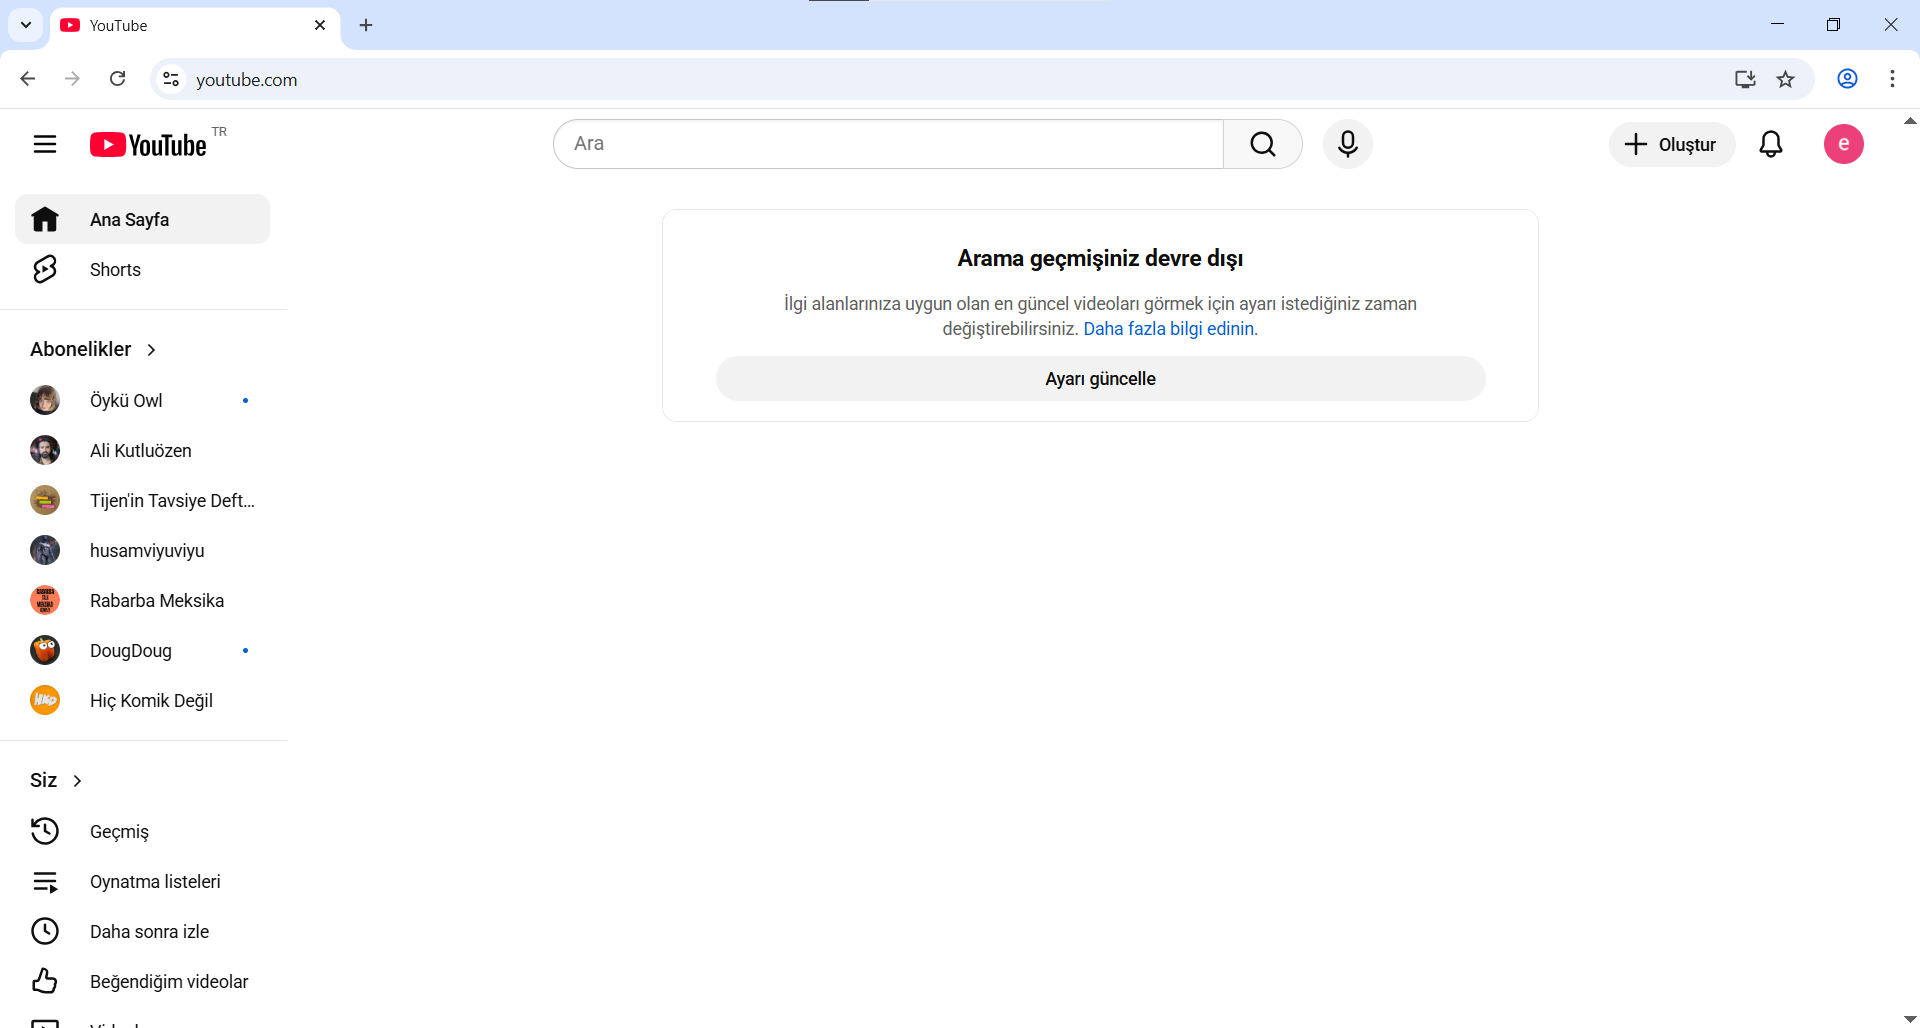This screenshot has width=1920, height=1028.
Task: Open the tab search dropdown
Action: 26,25
